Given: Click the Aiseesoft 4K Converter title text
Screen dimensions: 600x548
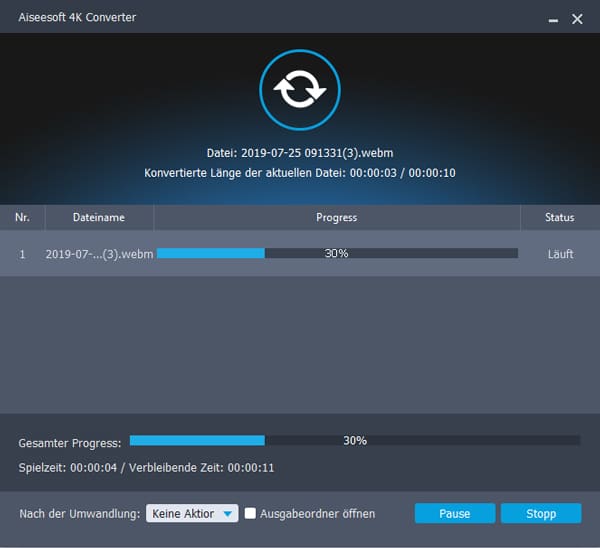Looking at the screenshot, I should pyautogui.click(x=74, y=18).
